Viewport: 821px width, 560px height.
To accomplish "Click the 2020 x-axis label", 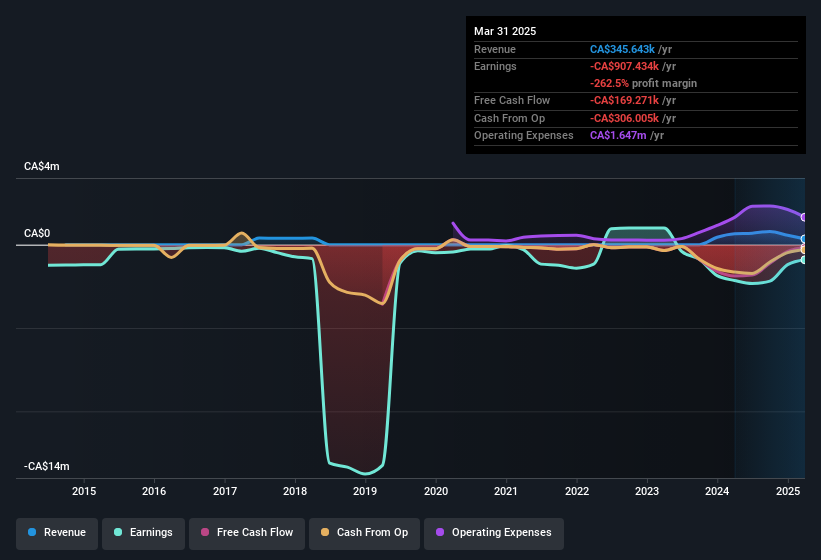I will coord(436,491).
